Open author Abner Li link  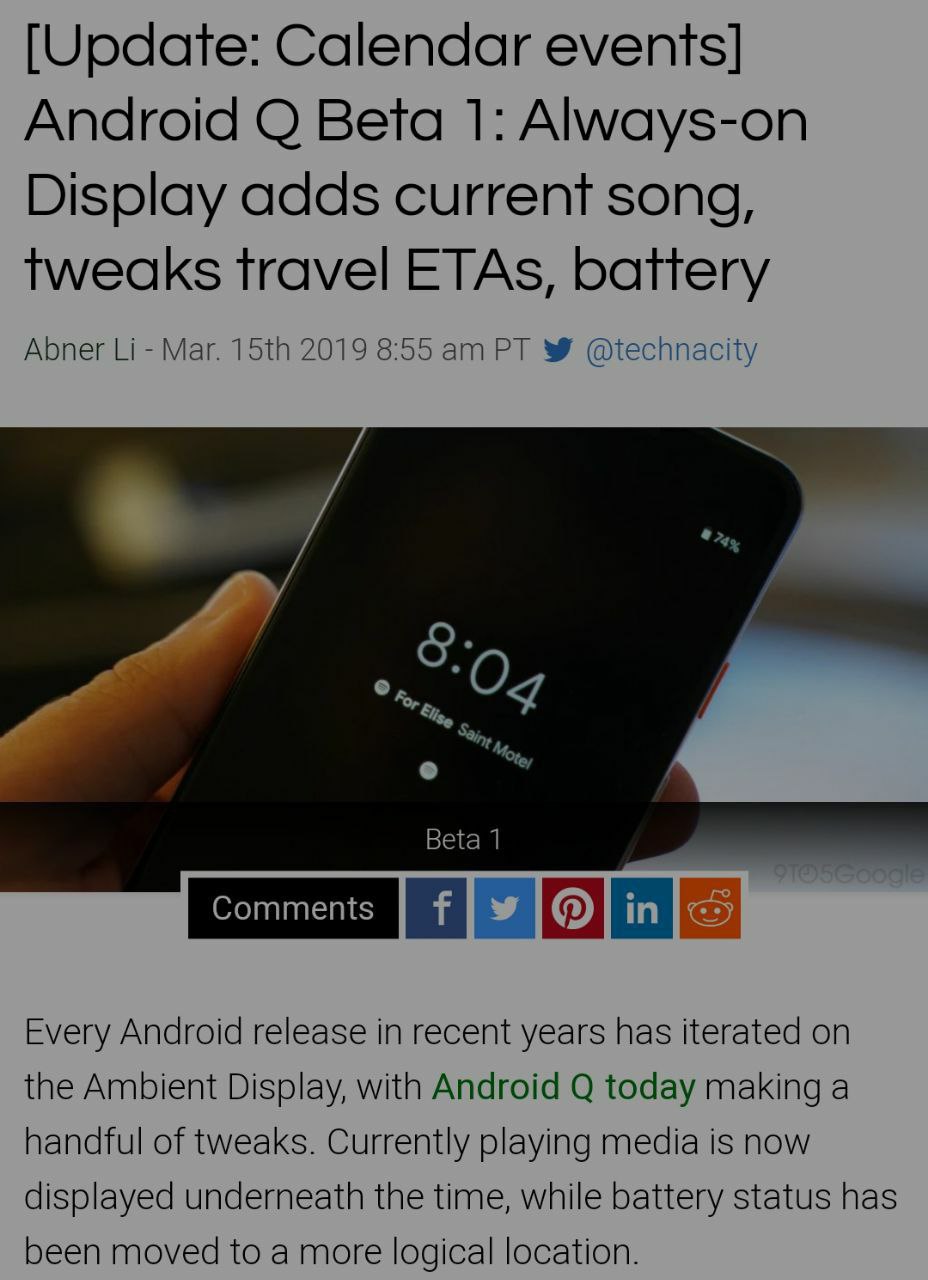(x=79, y=350)
